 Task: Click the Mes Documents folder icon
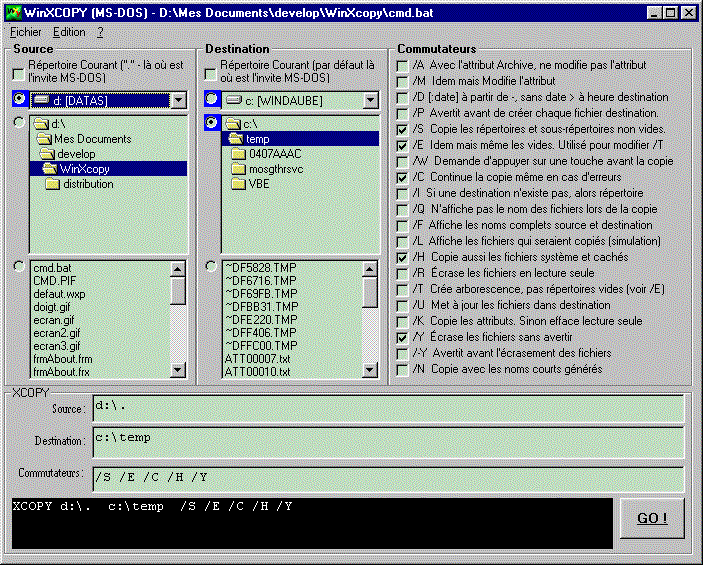[x=44, y=139]
